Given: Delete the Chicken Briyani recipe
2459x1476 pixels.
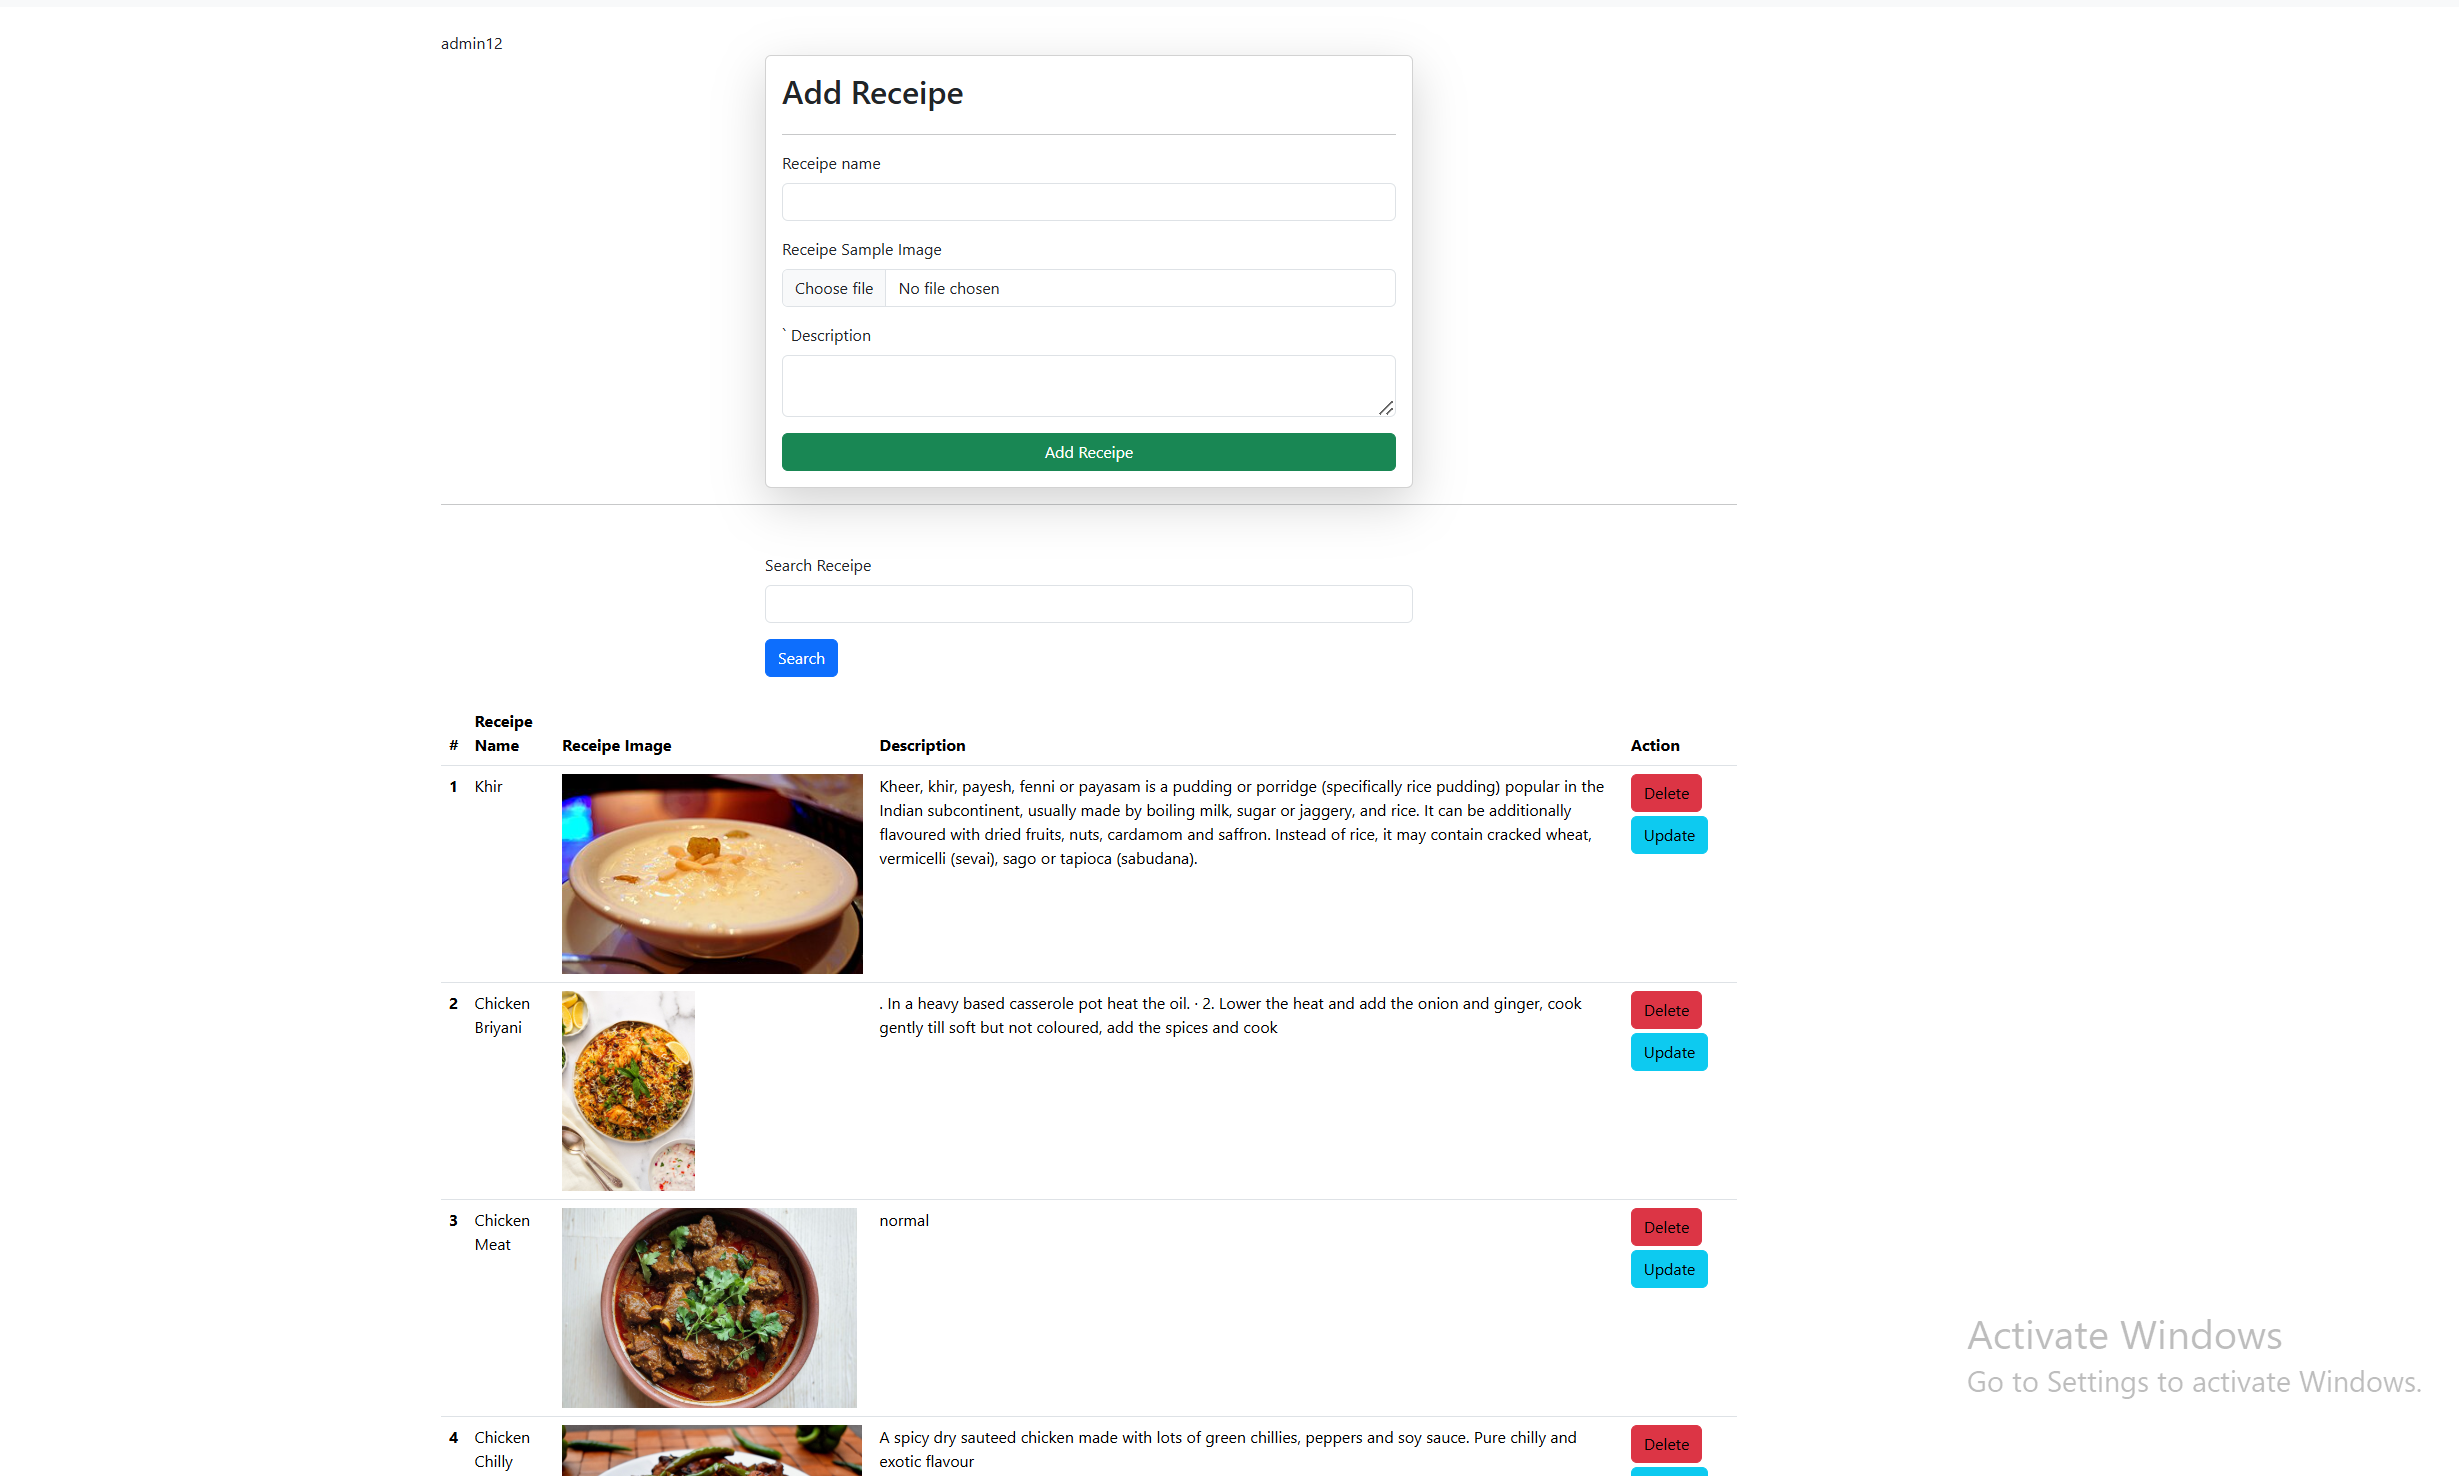Looking at the screenshot, I should [x=1665, y=1010].
